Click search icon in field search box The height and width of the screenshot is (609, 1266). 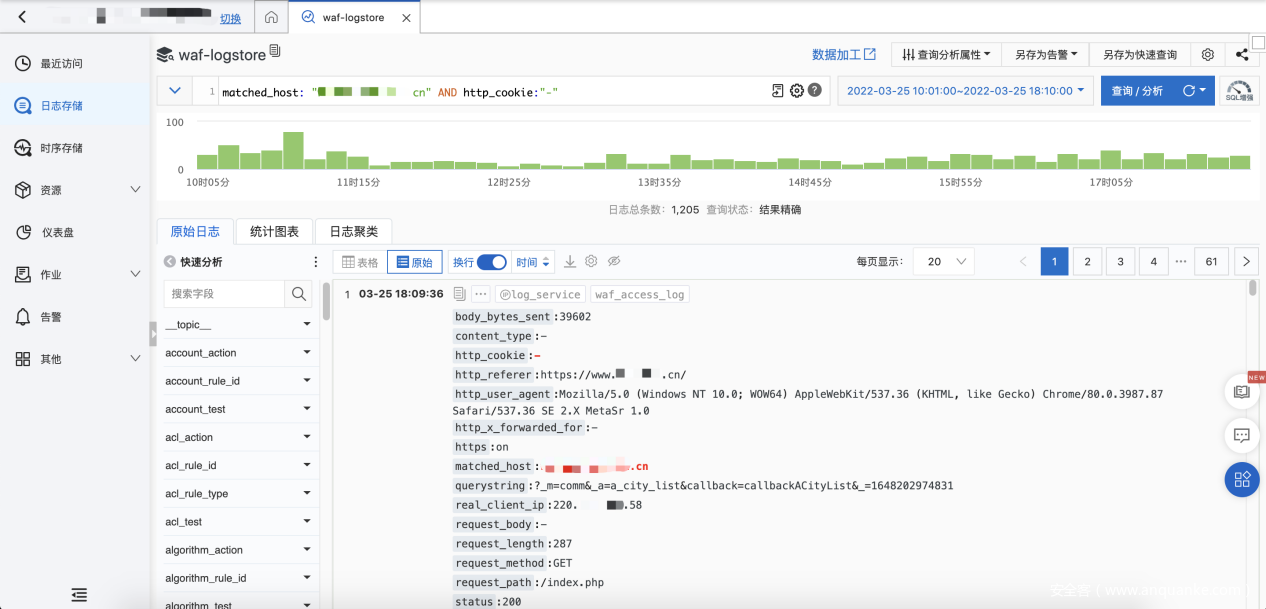pos(298,294)
